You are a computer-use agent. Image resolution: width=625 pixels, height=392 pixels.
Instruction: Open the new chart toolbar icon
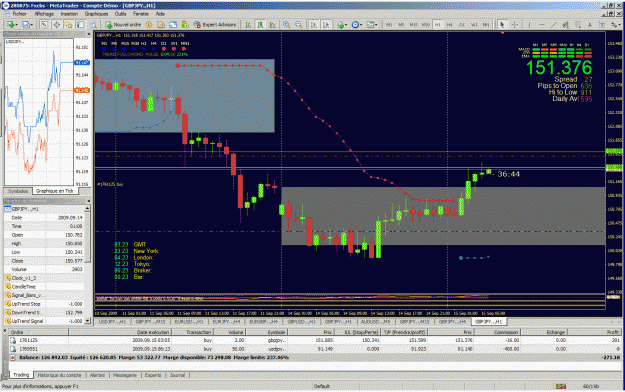coord(10,25)
